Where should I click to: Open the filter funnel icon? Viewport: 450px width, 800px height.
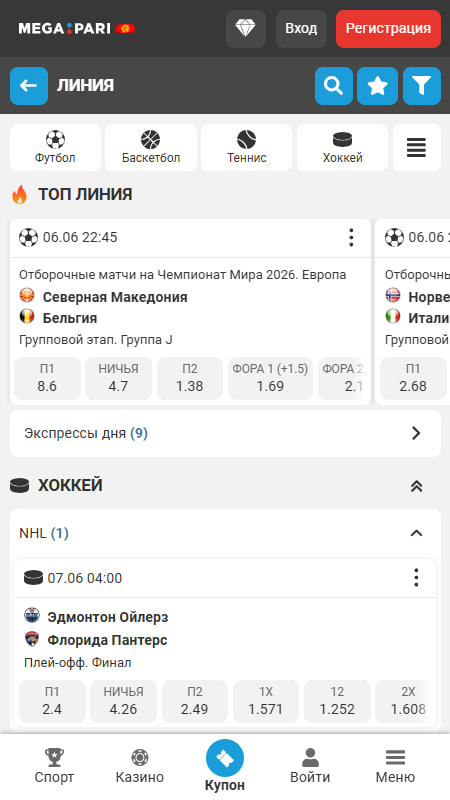click(422, 86)
